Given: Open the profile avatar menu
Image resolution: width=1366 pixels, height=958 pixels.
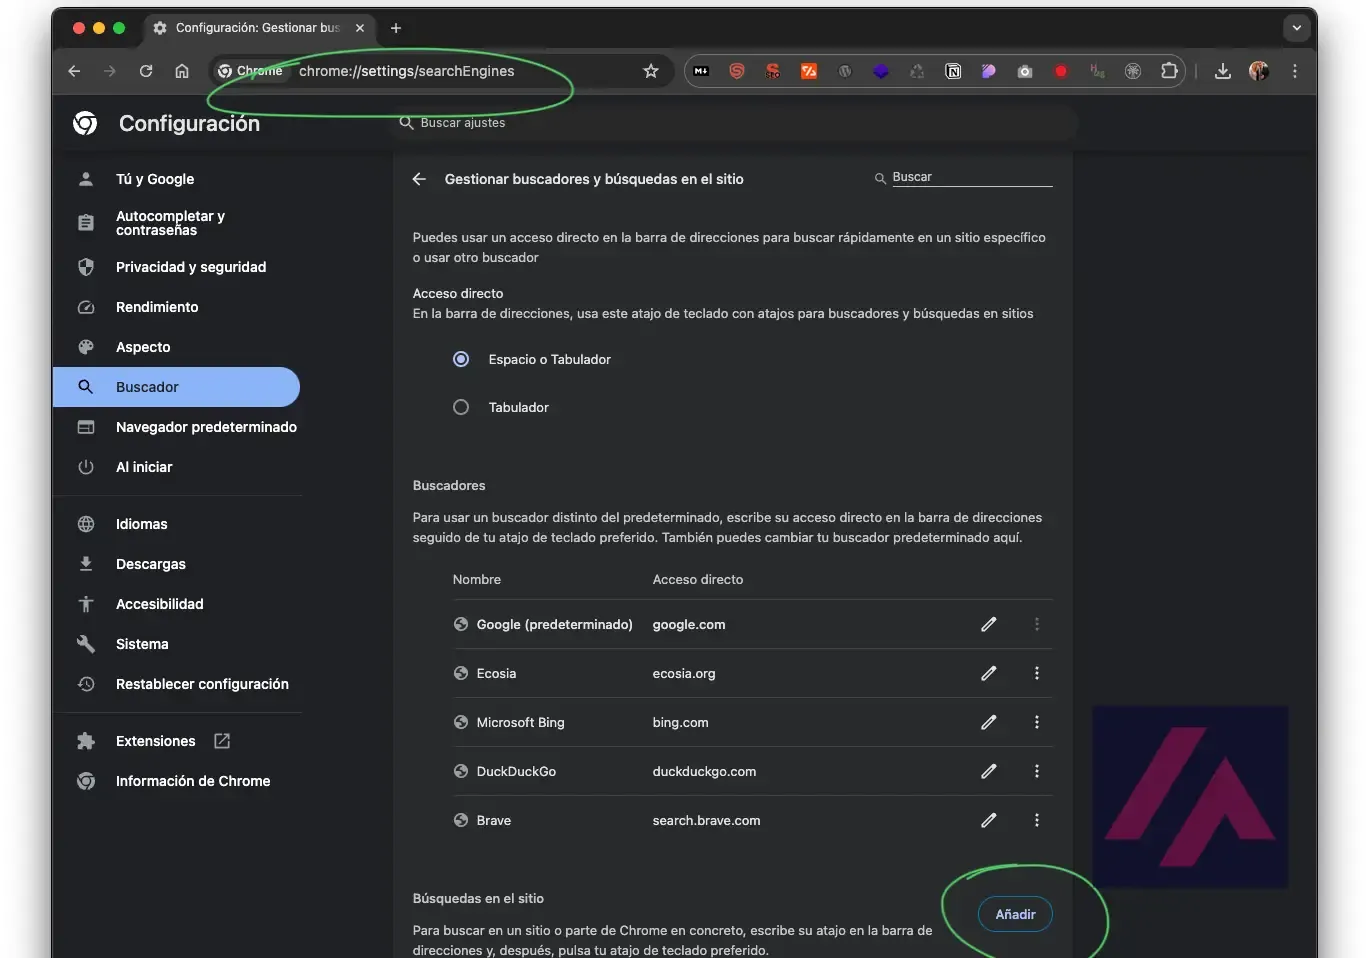Looking at the screenshot, I should [x=1259, y=71].
